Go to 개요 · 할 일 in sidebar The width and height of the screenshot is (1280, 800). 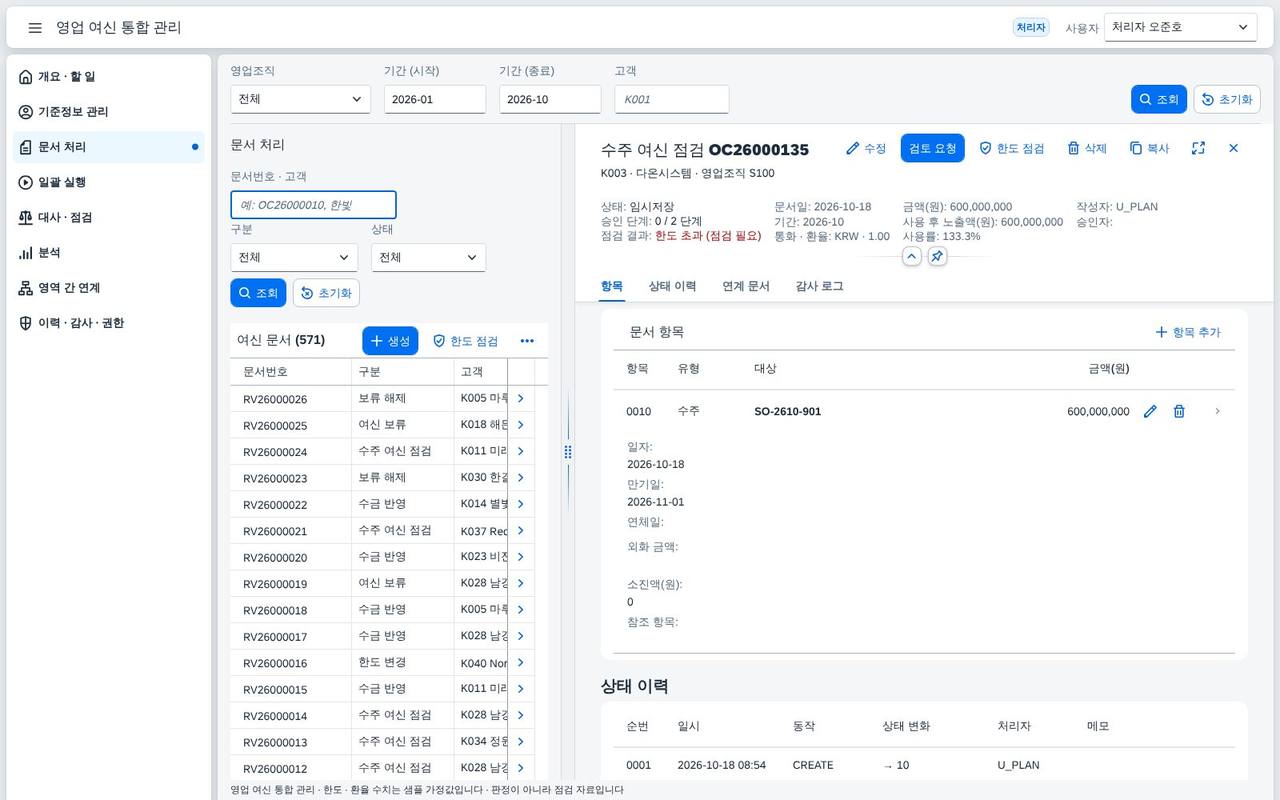(x=110, y=77)
